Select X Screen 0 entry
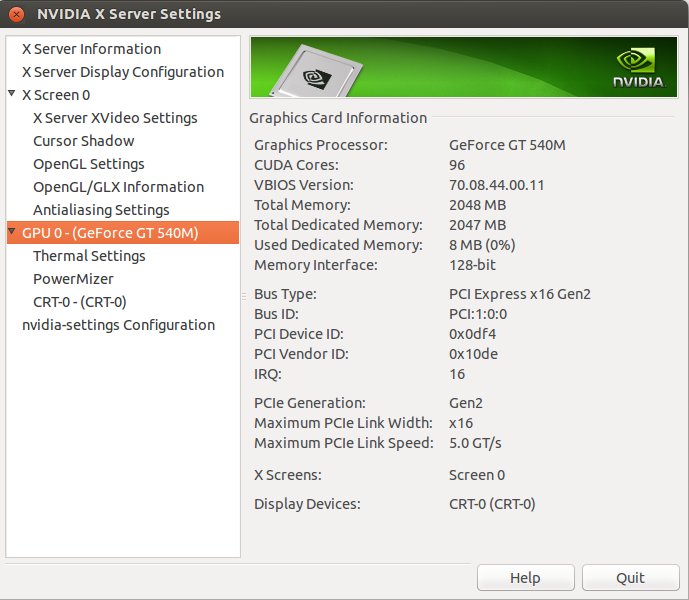This screenshot has width=689, height=600. [56, 95]
